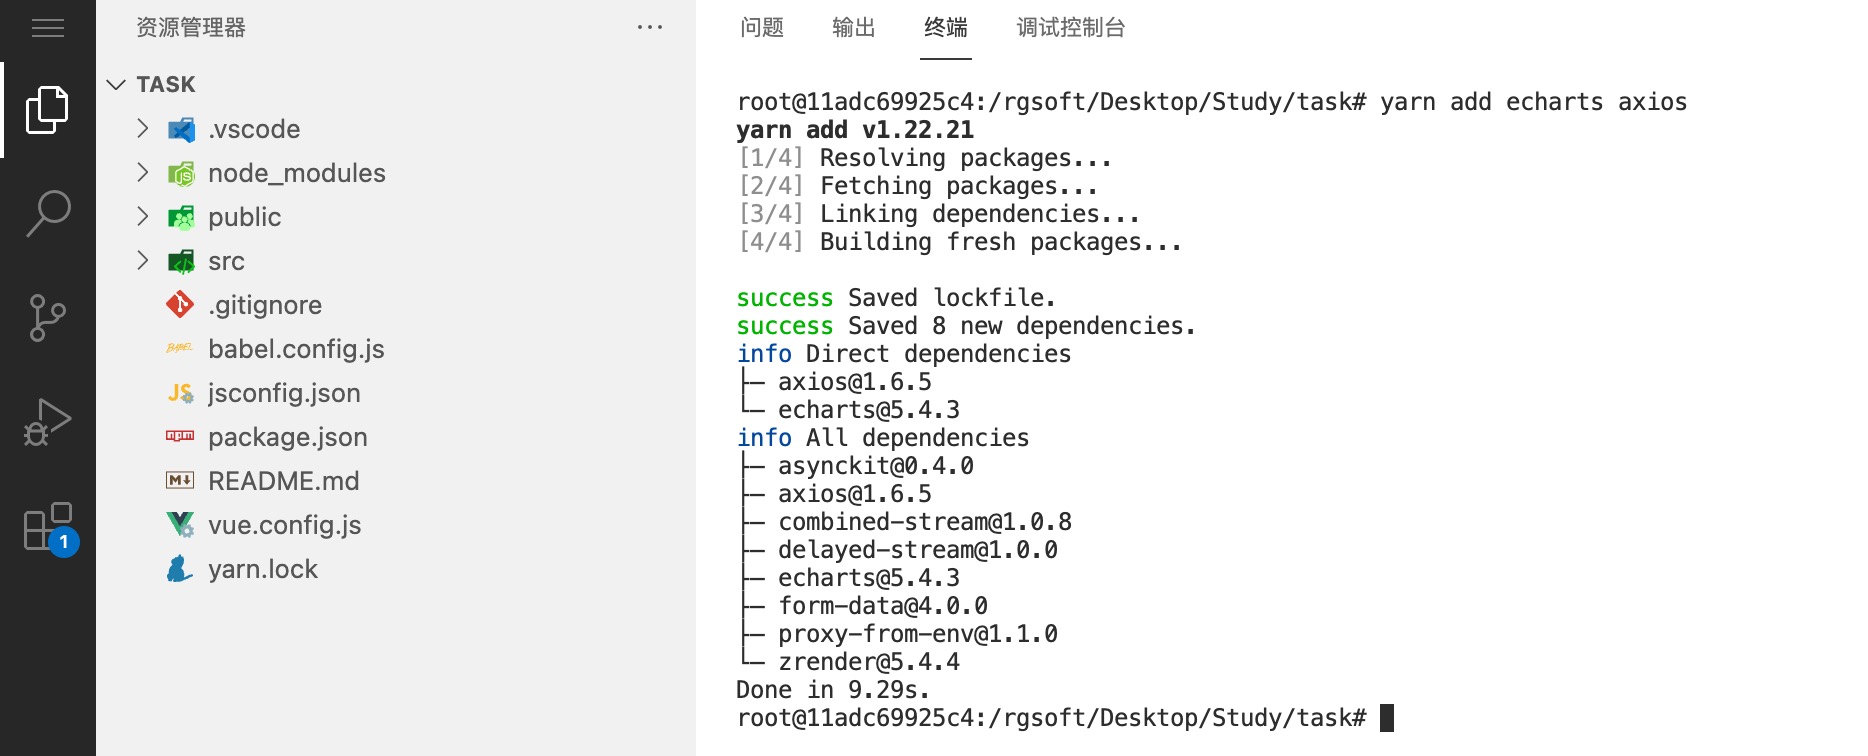Open the Explorer view in activity bar

[47, 110]
